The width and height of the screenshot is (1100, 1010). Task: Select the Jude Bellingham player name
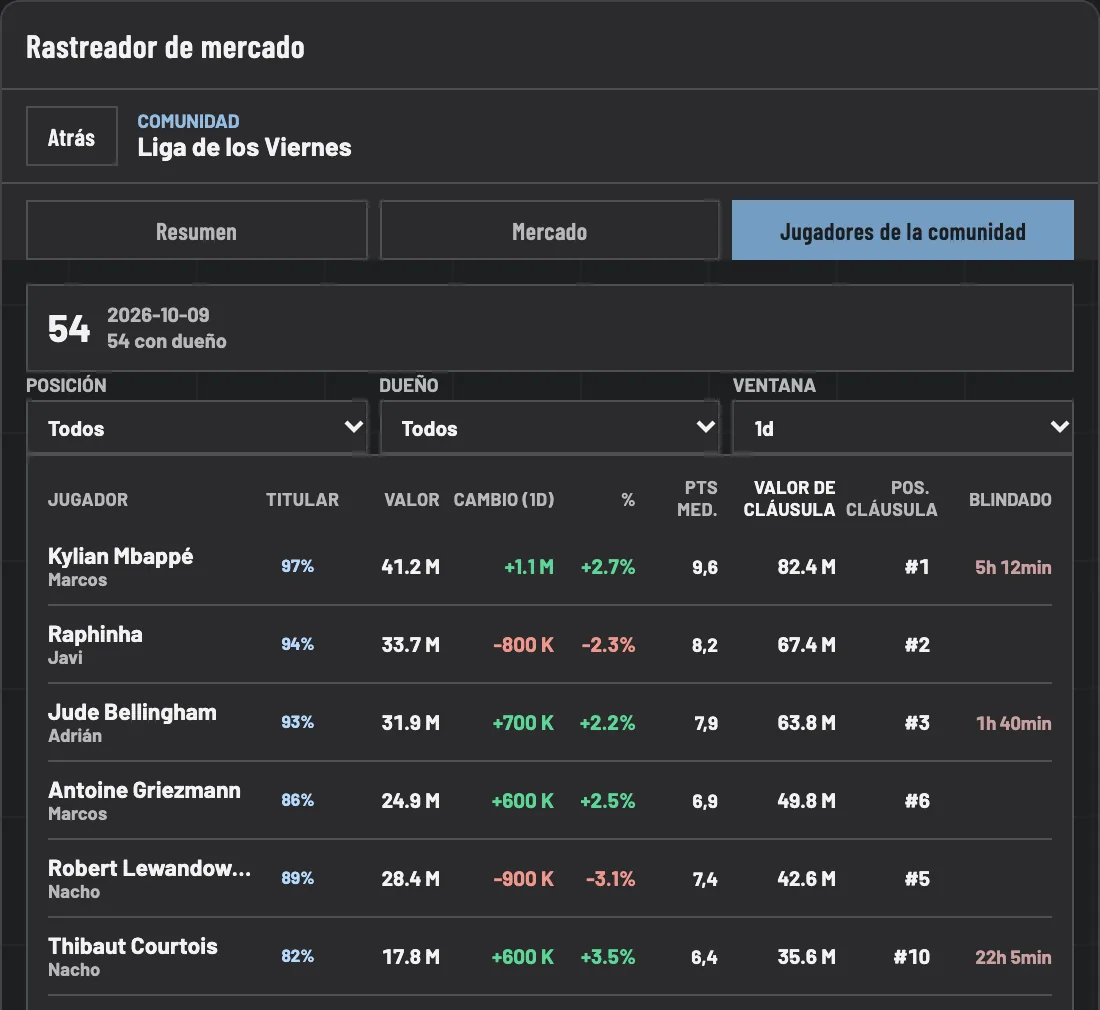point(132,712)
